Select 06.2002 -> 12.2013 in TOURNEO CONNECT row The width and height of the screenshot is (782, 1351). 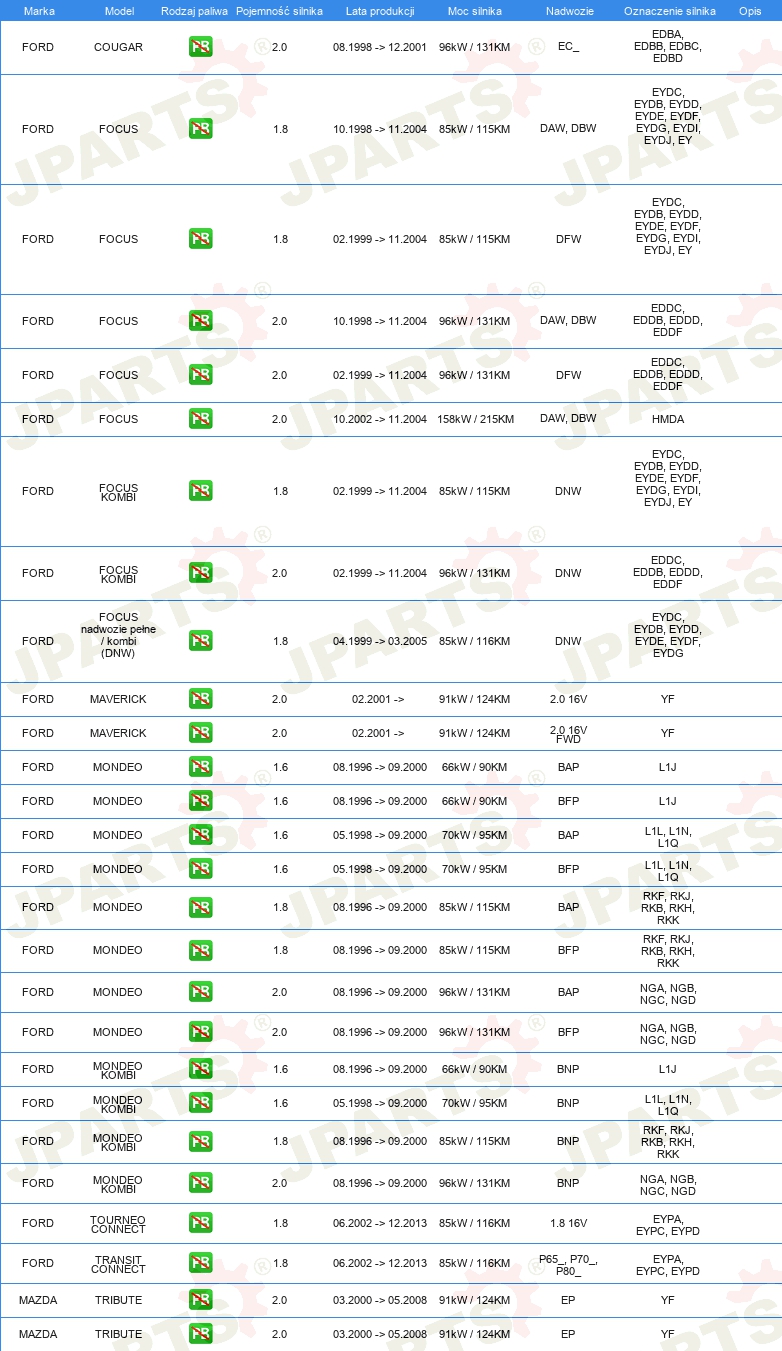[380, 1223]
